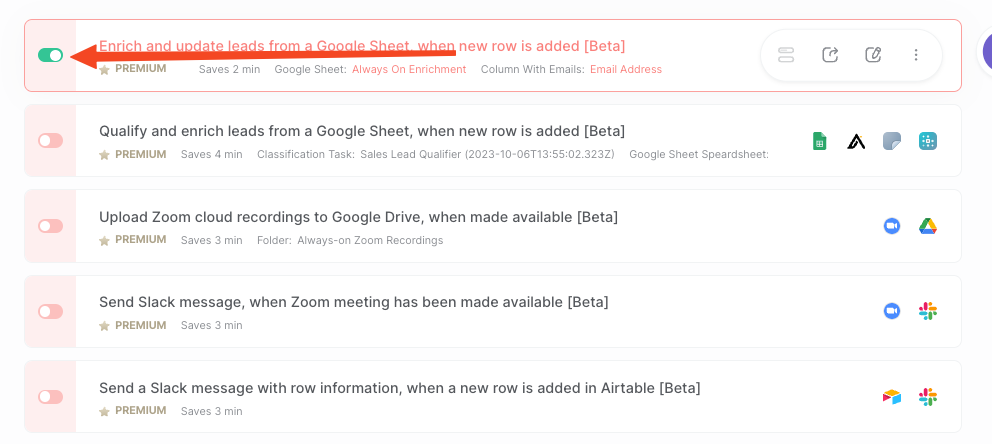Image resolution: width=992 pixels, height=444 pixels.
Task: Click the share icon in first row
Action: tap(830, 55)
